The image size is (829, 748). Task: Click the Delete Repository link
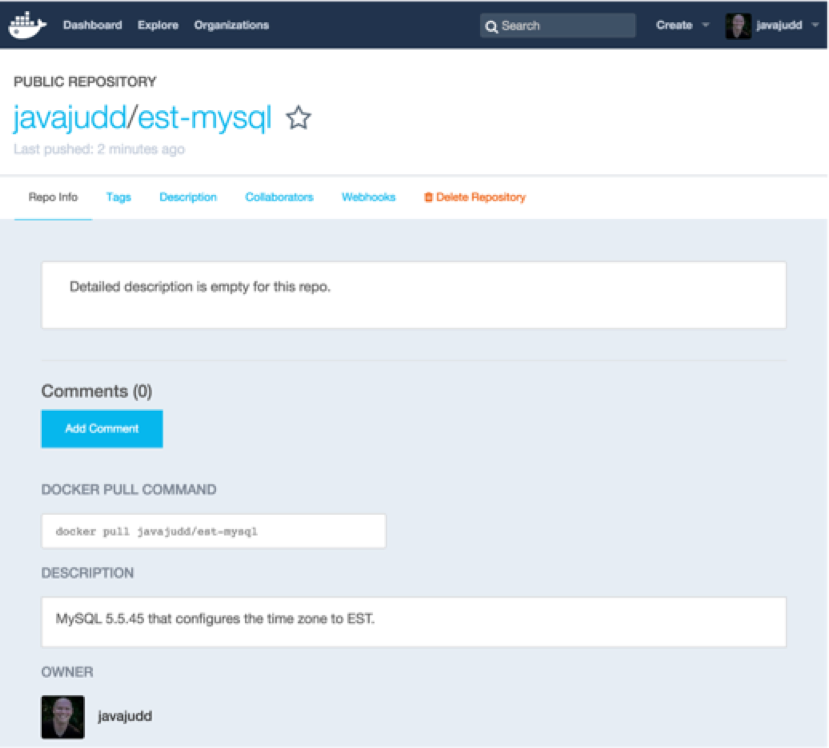(x=481, y=197)
